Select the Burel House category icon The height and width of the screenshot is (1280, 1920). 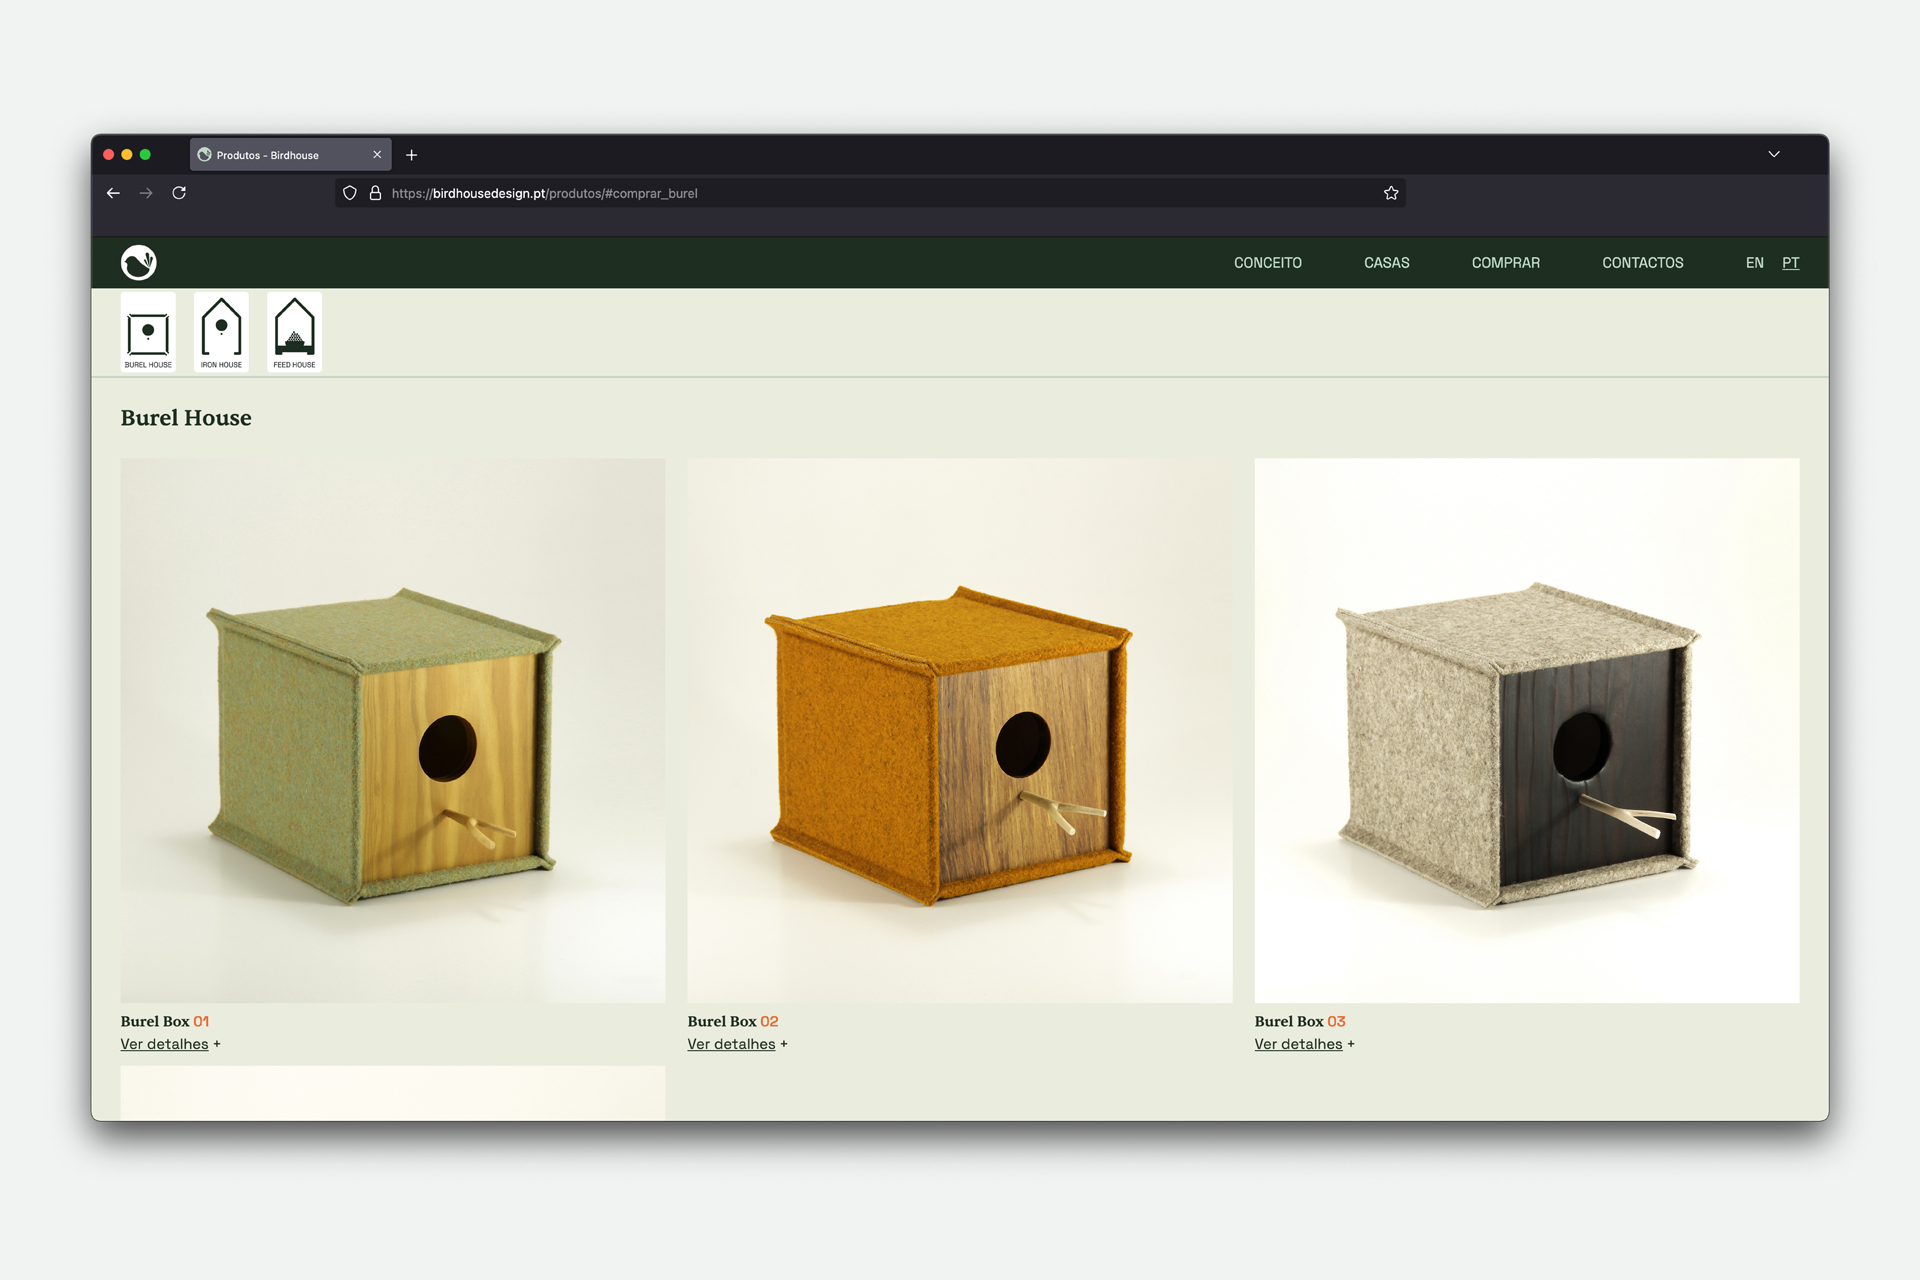[148, 333]
